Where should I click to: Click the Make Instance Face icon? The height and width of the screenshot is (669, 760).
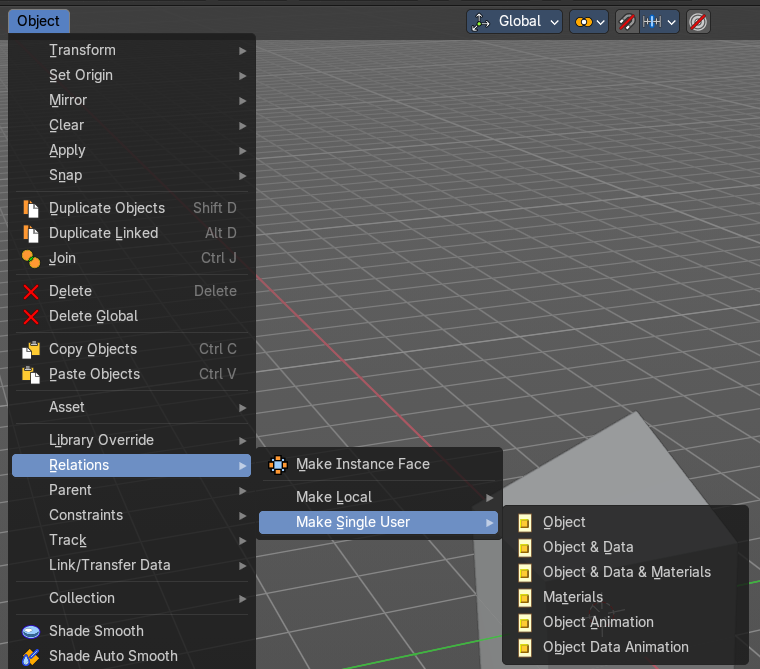click(x=278, y=465)
